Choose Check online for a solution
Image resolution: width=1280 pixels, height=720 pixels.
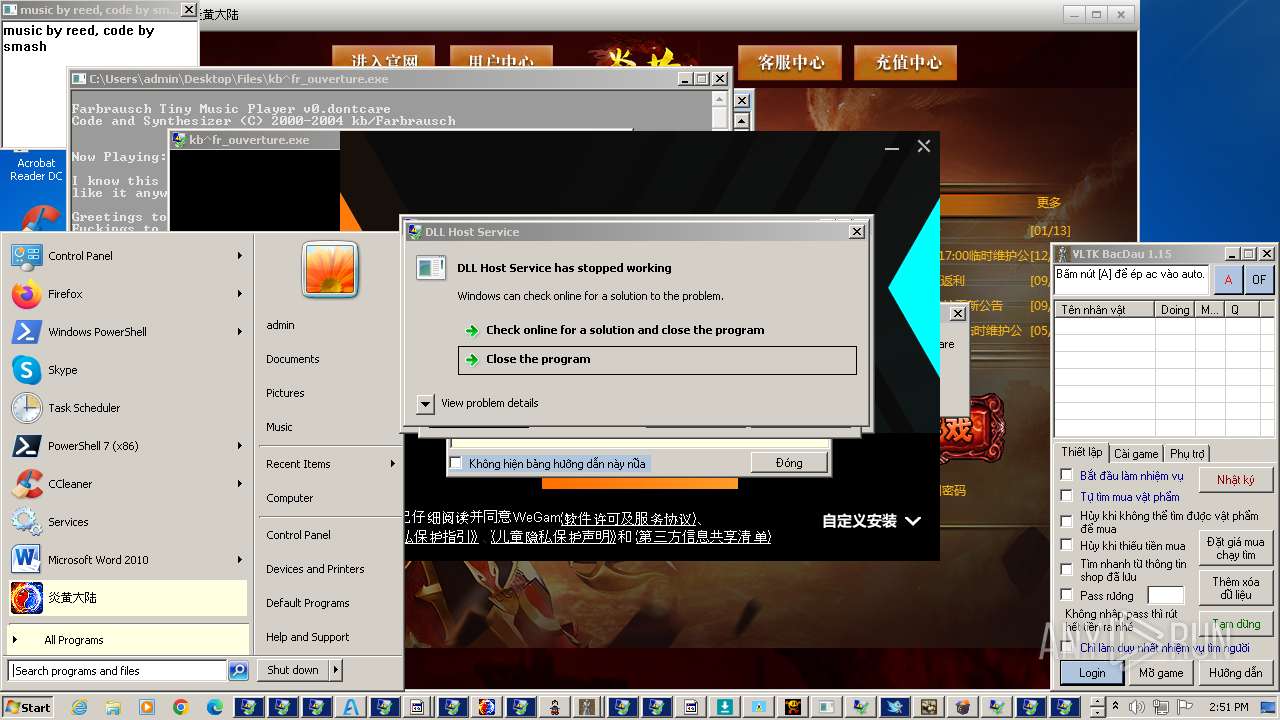click(657, 330)
